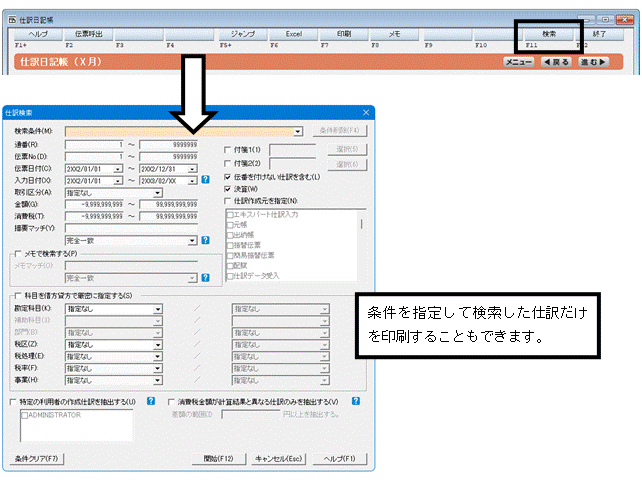Click メニュー button in orange bar
Image resolution: width=642 pixels, height=489 pixels.
coord(518,62)
